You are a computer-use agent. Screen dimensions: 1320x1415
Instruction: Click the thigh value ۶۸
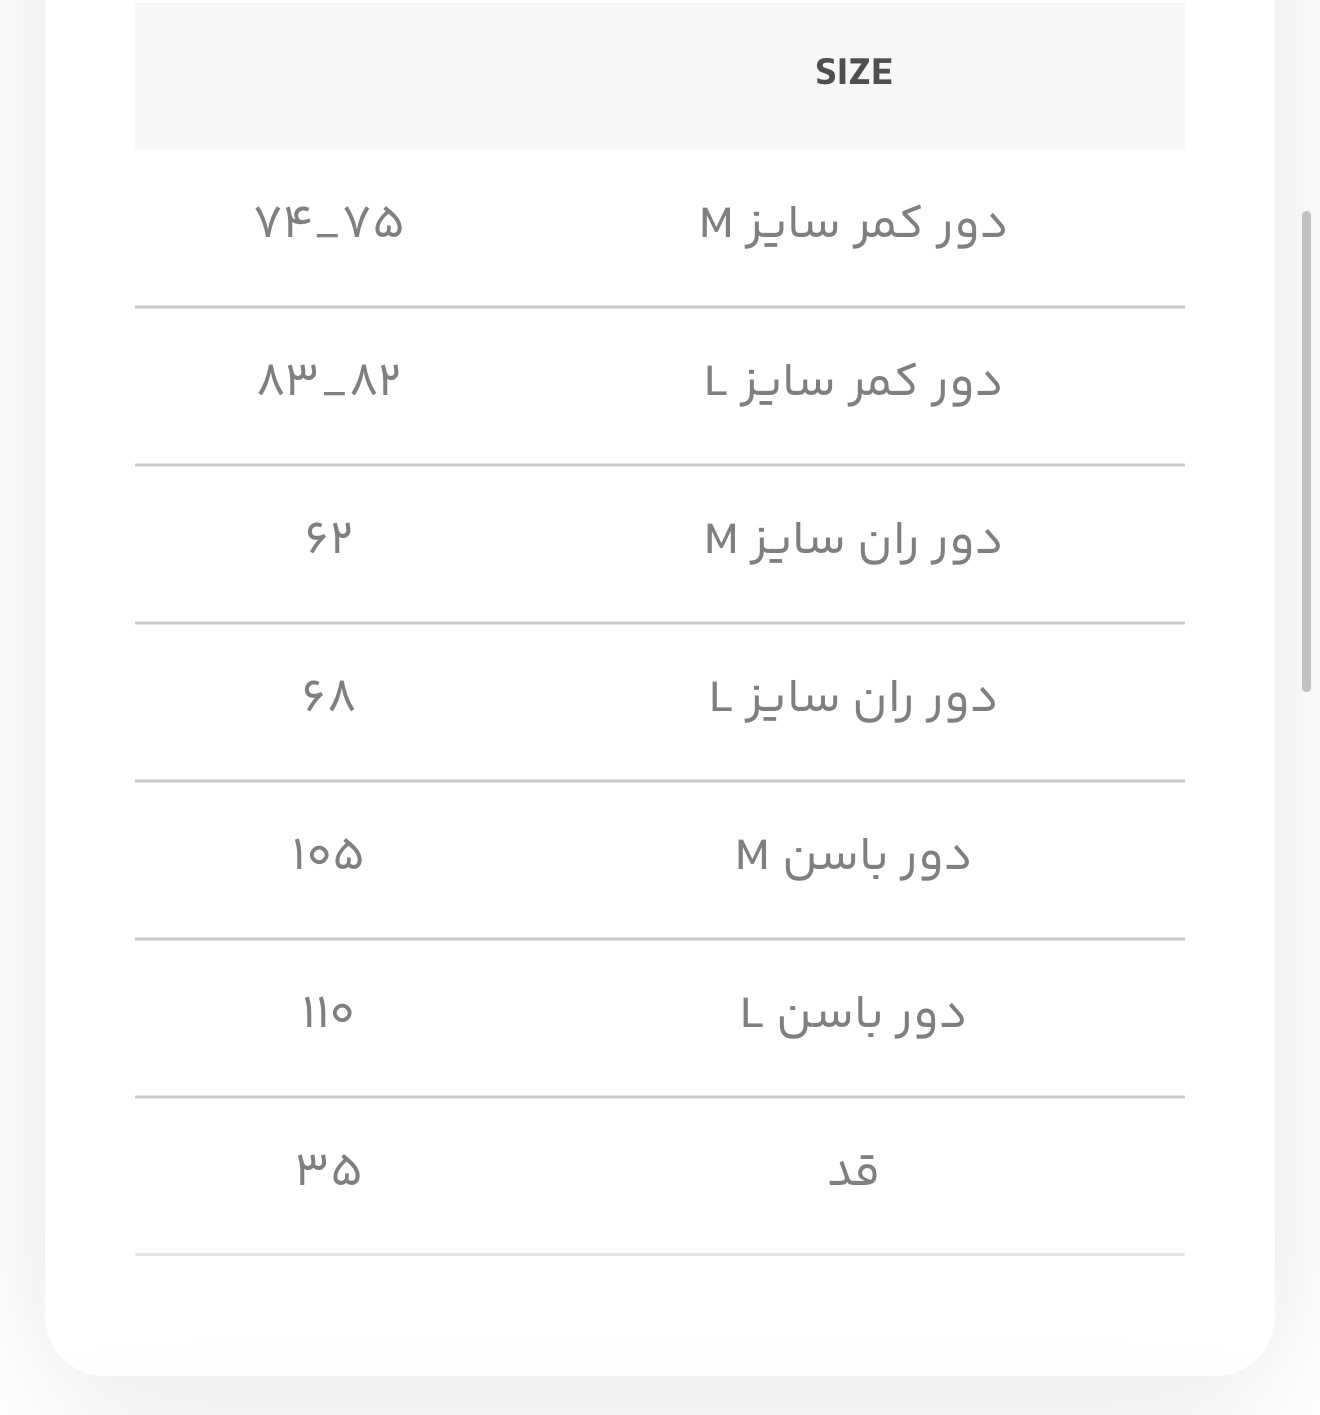329,696
